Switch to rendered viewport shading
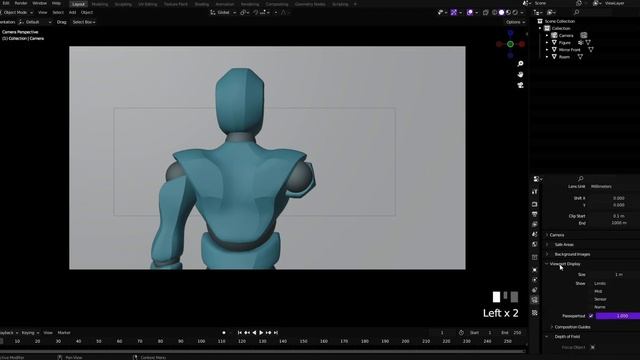 coord(515,13)
